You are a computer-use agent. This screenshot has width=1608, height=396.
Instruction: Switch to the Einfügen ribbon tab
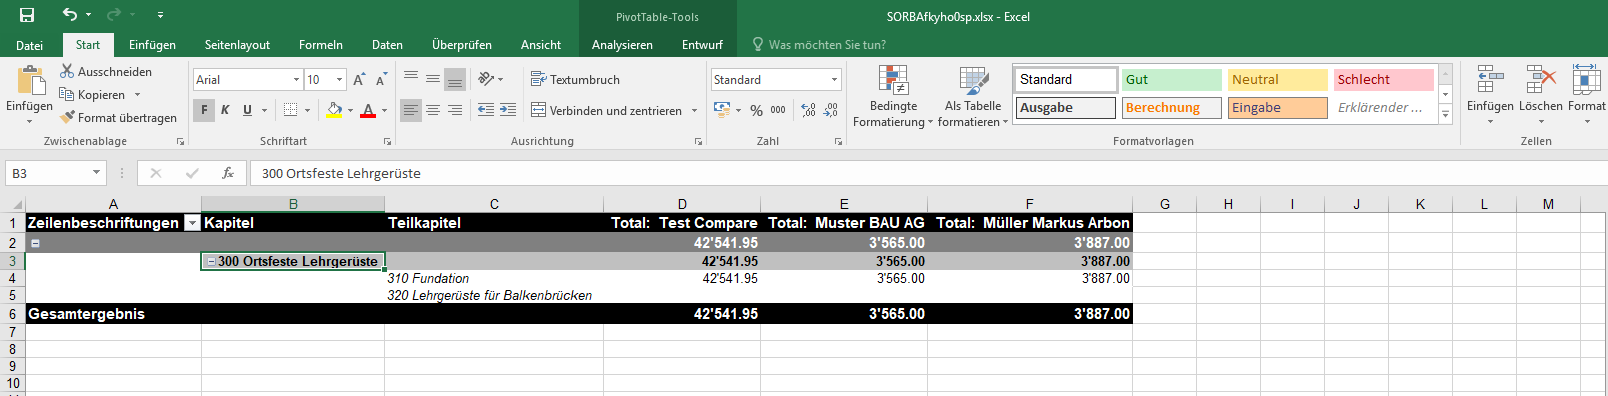pos(152,45)
